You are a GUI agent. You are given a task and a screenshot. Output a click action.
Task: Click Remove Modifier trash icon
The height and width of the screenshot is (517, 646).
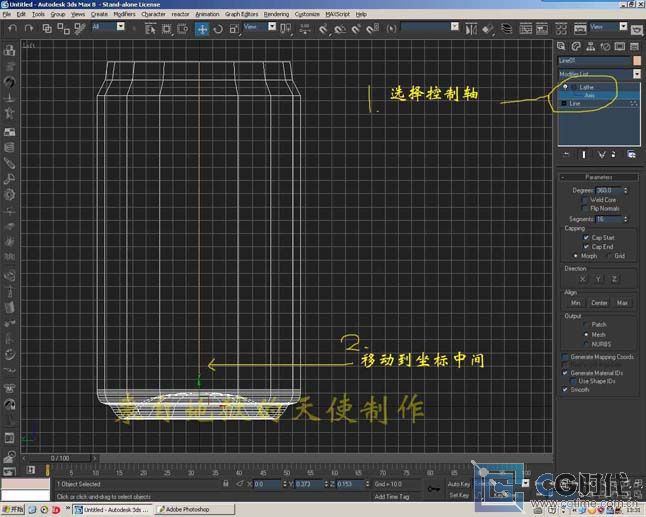point(613,154)
